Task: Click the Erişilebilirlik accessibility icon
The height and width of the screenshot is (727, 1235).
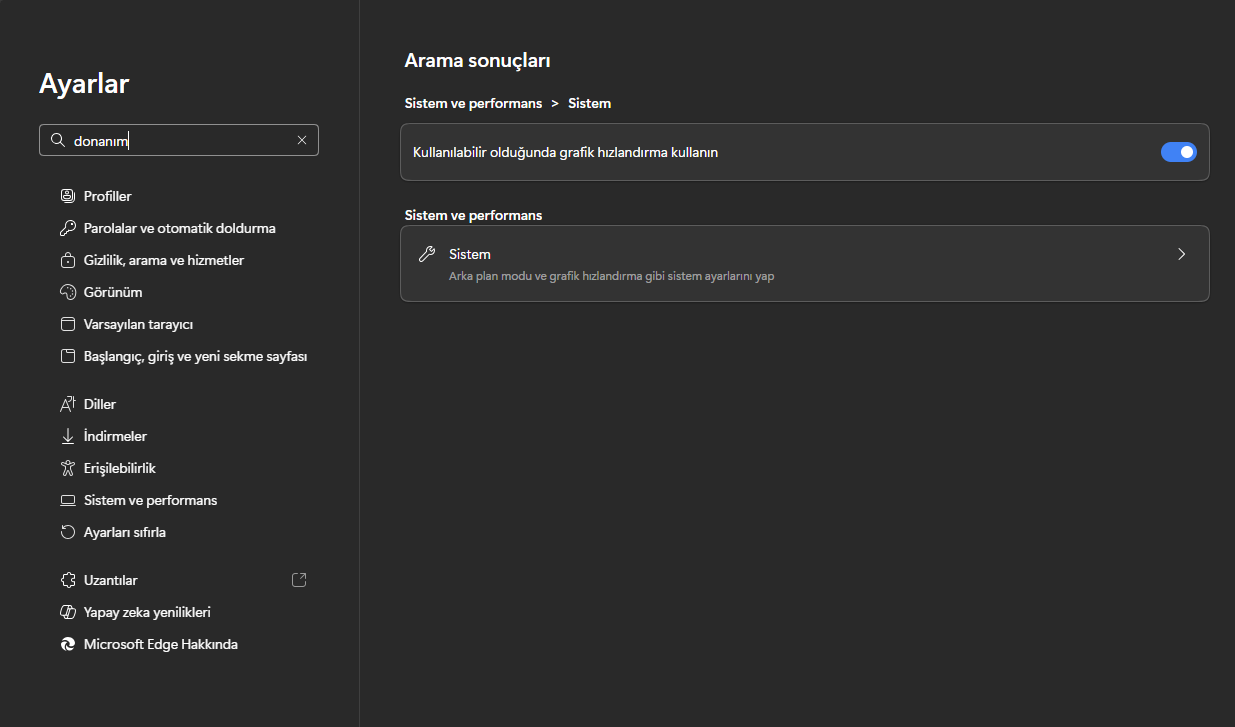Action: (x=68, y=468)
